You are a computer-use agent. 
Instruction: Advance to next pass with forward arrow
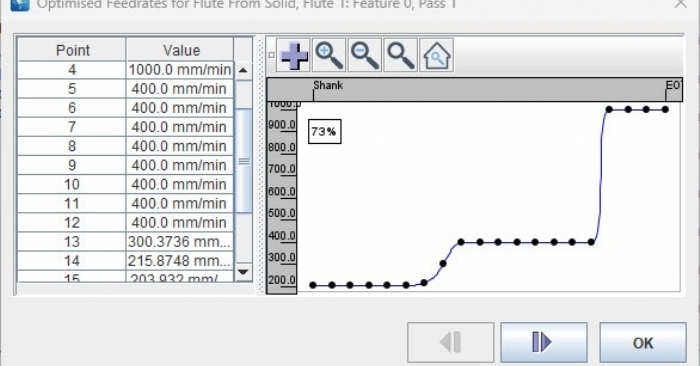point(543,342)
